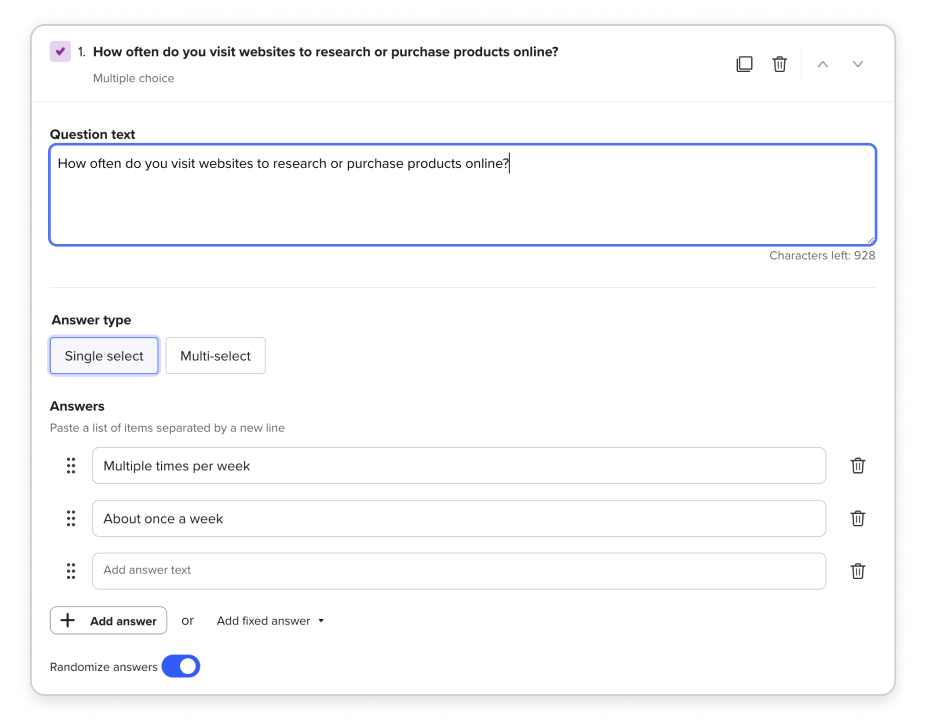Duplicate question using the copy icon
This screenshot has height=720, width=928.
[x=744, y=64]
